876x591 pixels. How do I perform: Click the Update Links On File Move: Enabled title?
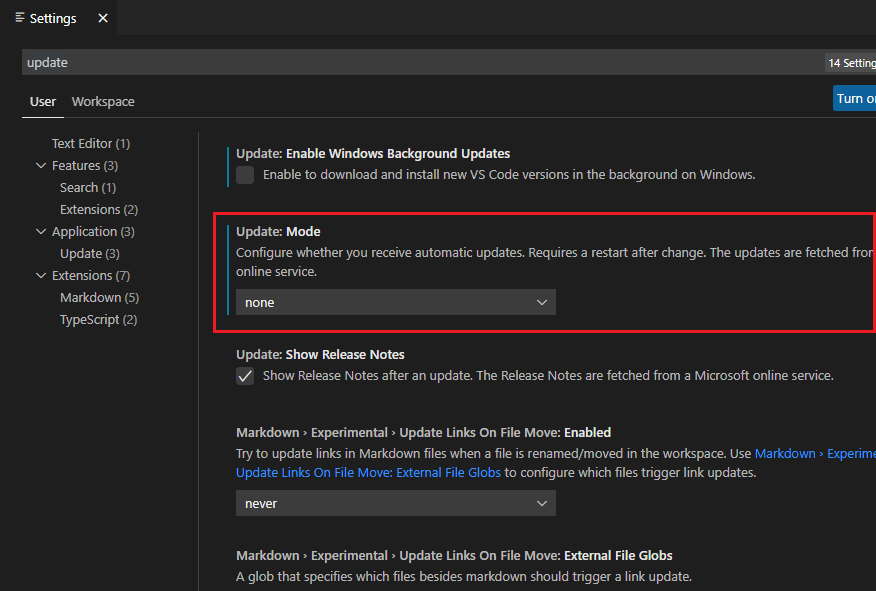click(423, 432)
